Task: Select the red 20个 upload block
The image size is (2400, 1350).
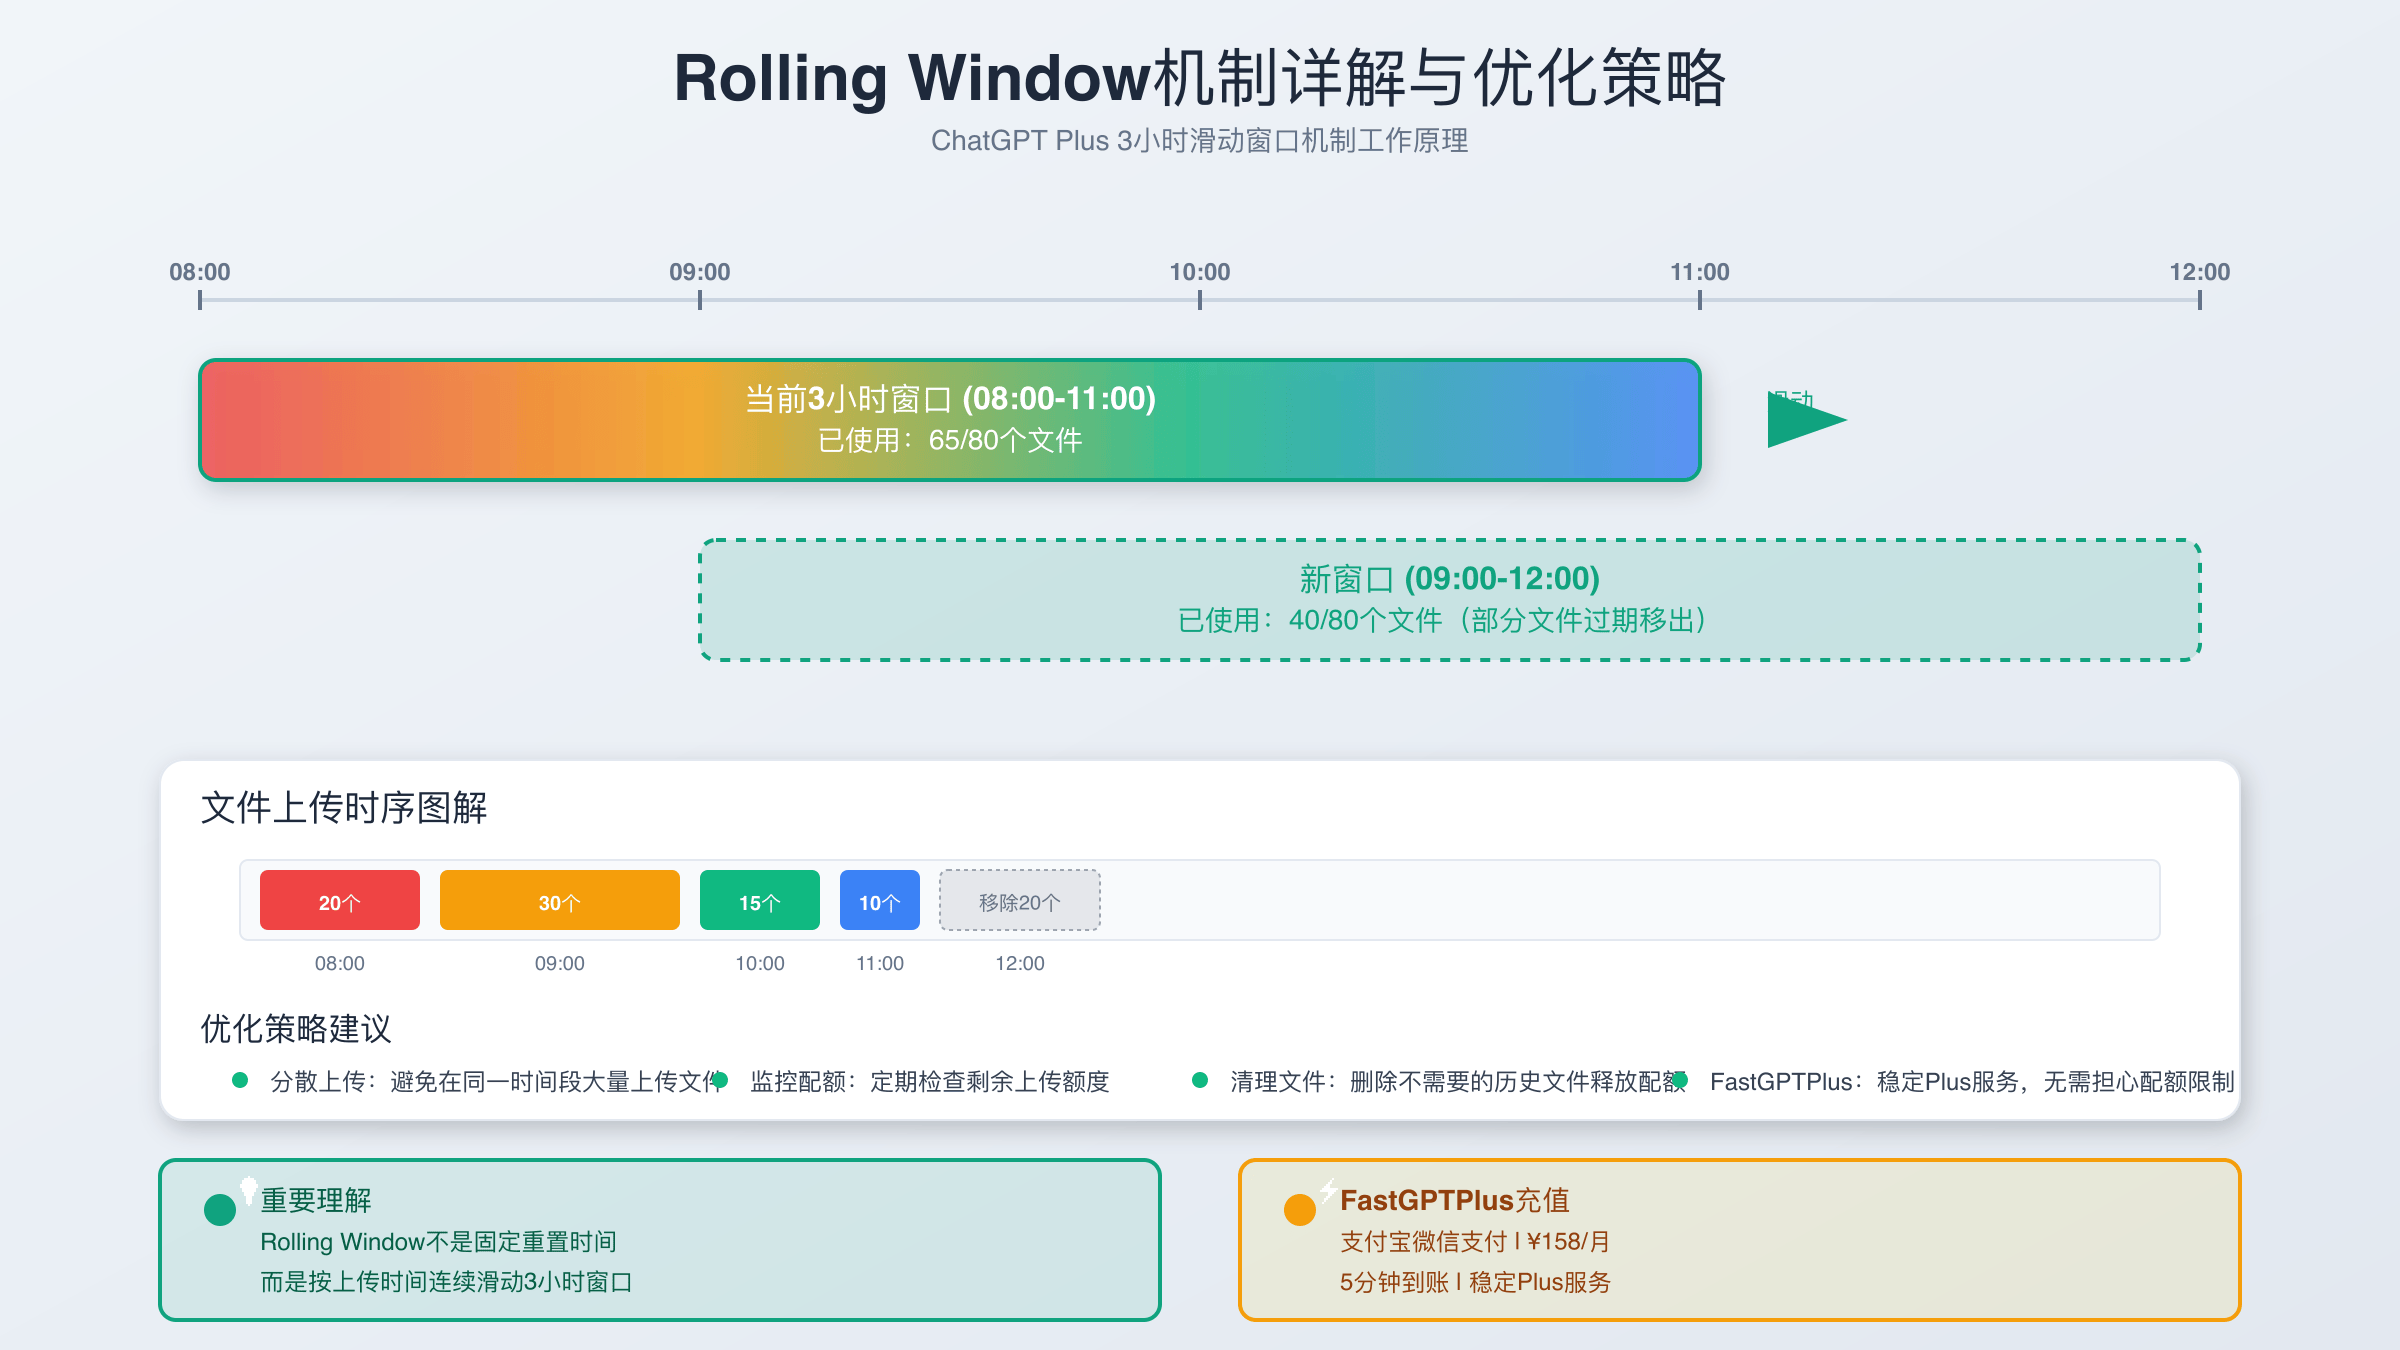Action: (x=340, y=900)
